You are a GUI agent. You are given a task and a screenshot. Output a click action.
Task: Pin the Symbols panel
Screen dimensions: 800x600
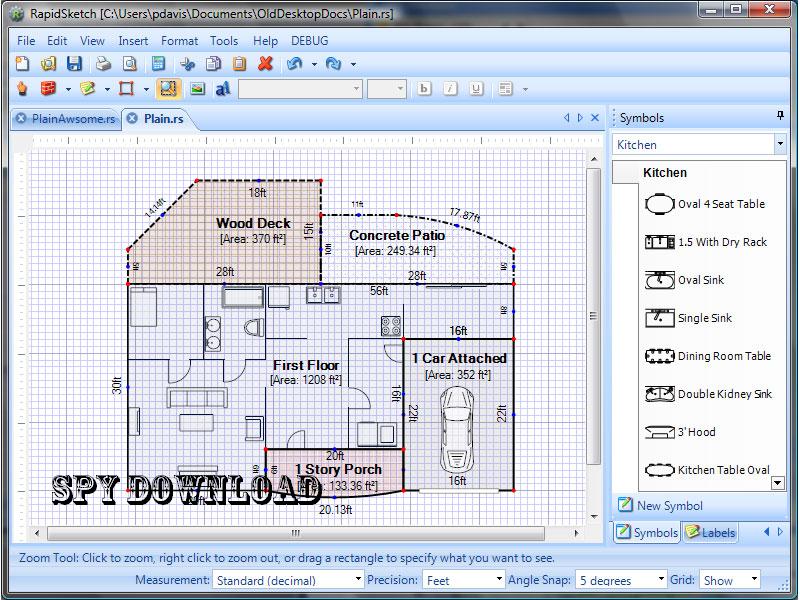pos(780,115)
